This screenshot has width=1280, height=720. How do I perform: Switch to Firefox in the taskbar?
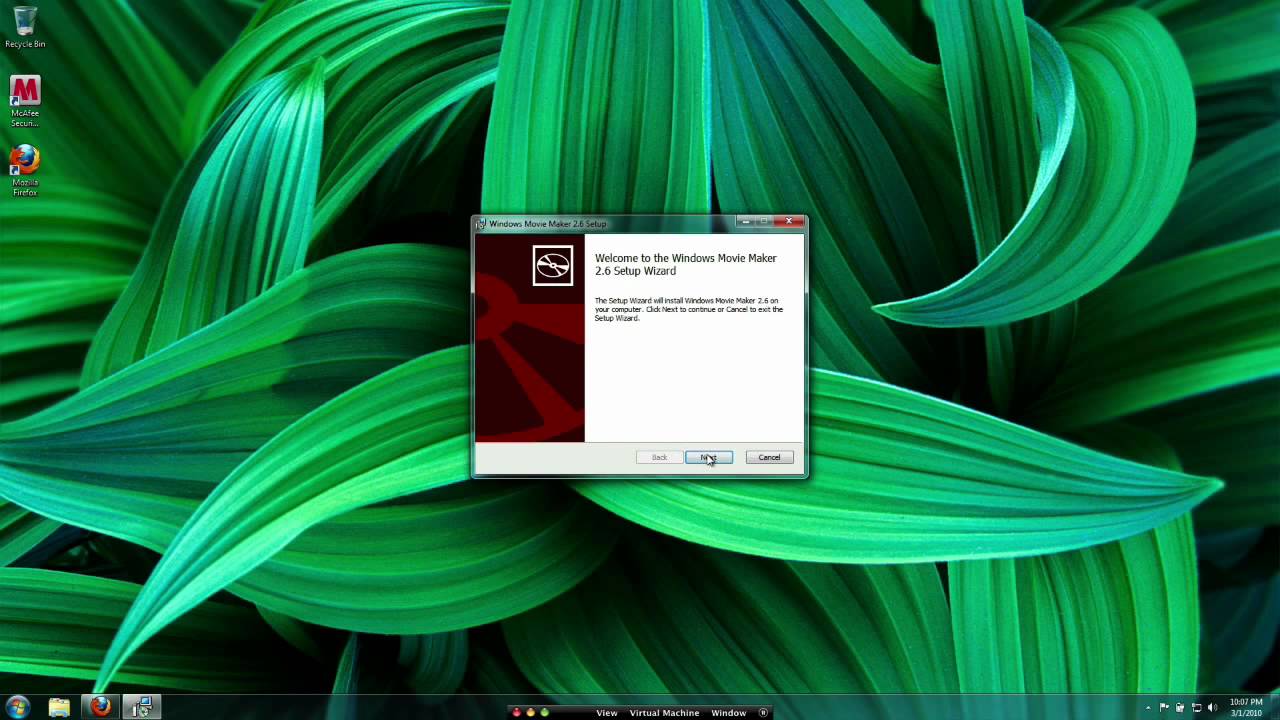(x=100, y=707)
